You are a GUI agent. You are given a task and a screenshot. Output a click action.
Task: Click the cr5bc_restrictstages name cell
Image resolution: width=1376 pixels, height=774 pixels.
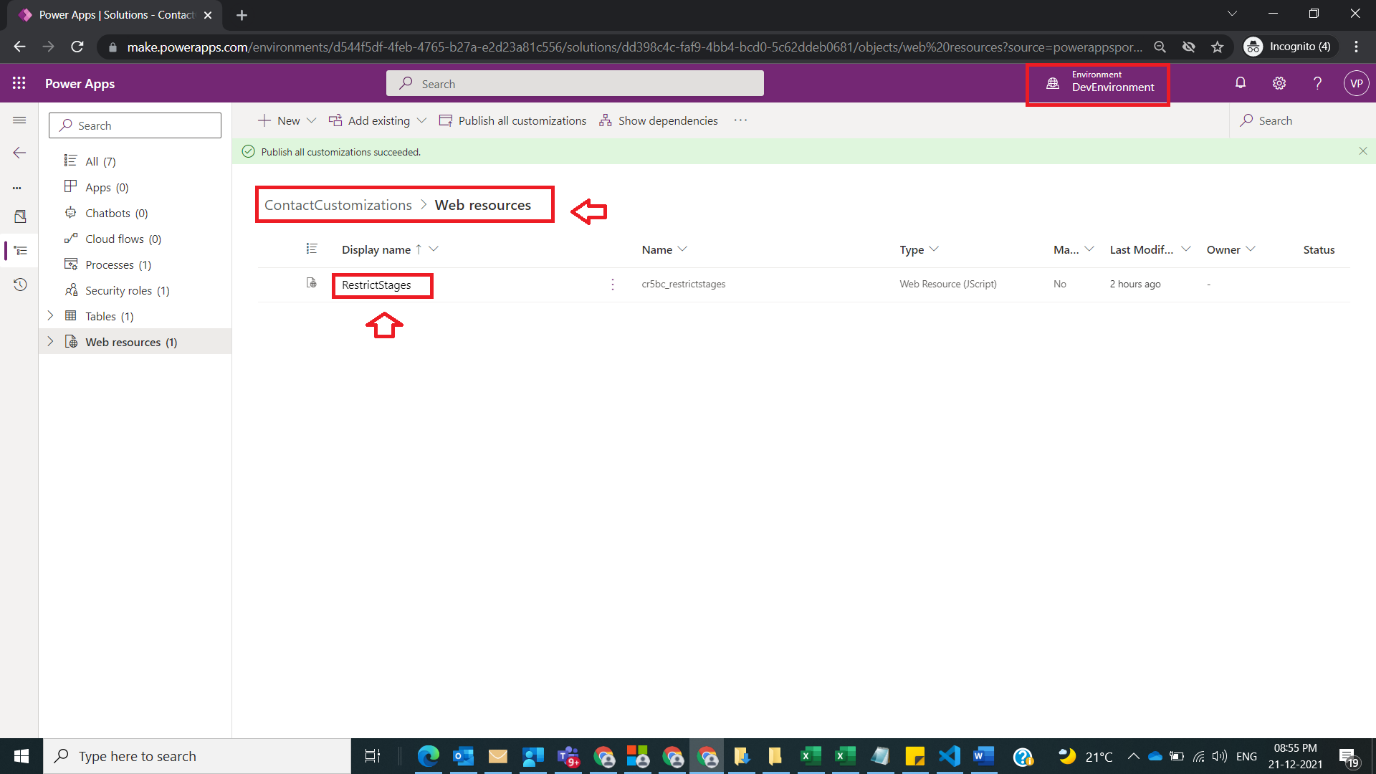point(684,285)
